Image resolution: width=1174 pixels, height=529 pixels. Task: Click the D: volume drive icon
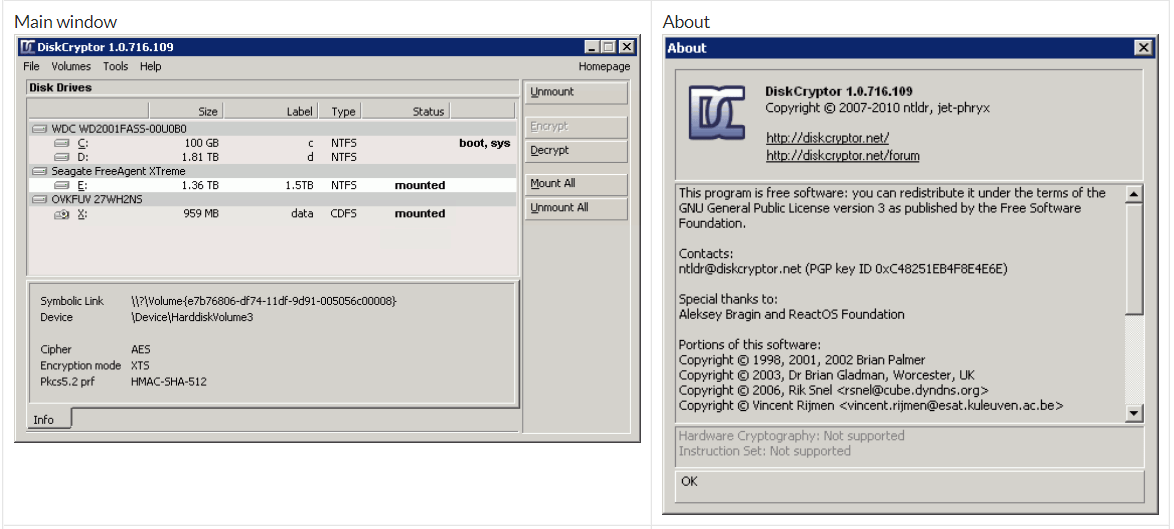(63, 157)
